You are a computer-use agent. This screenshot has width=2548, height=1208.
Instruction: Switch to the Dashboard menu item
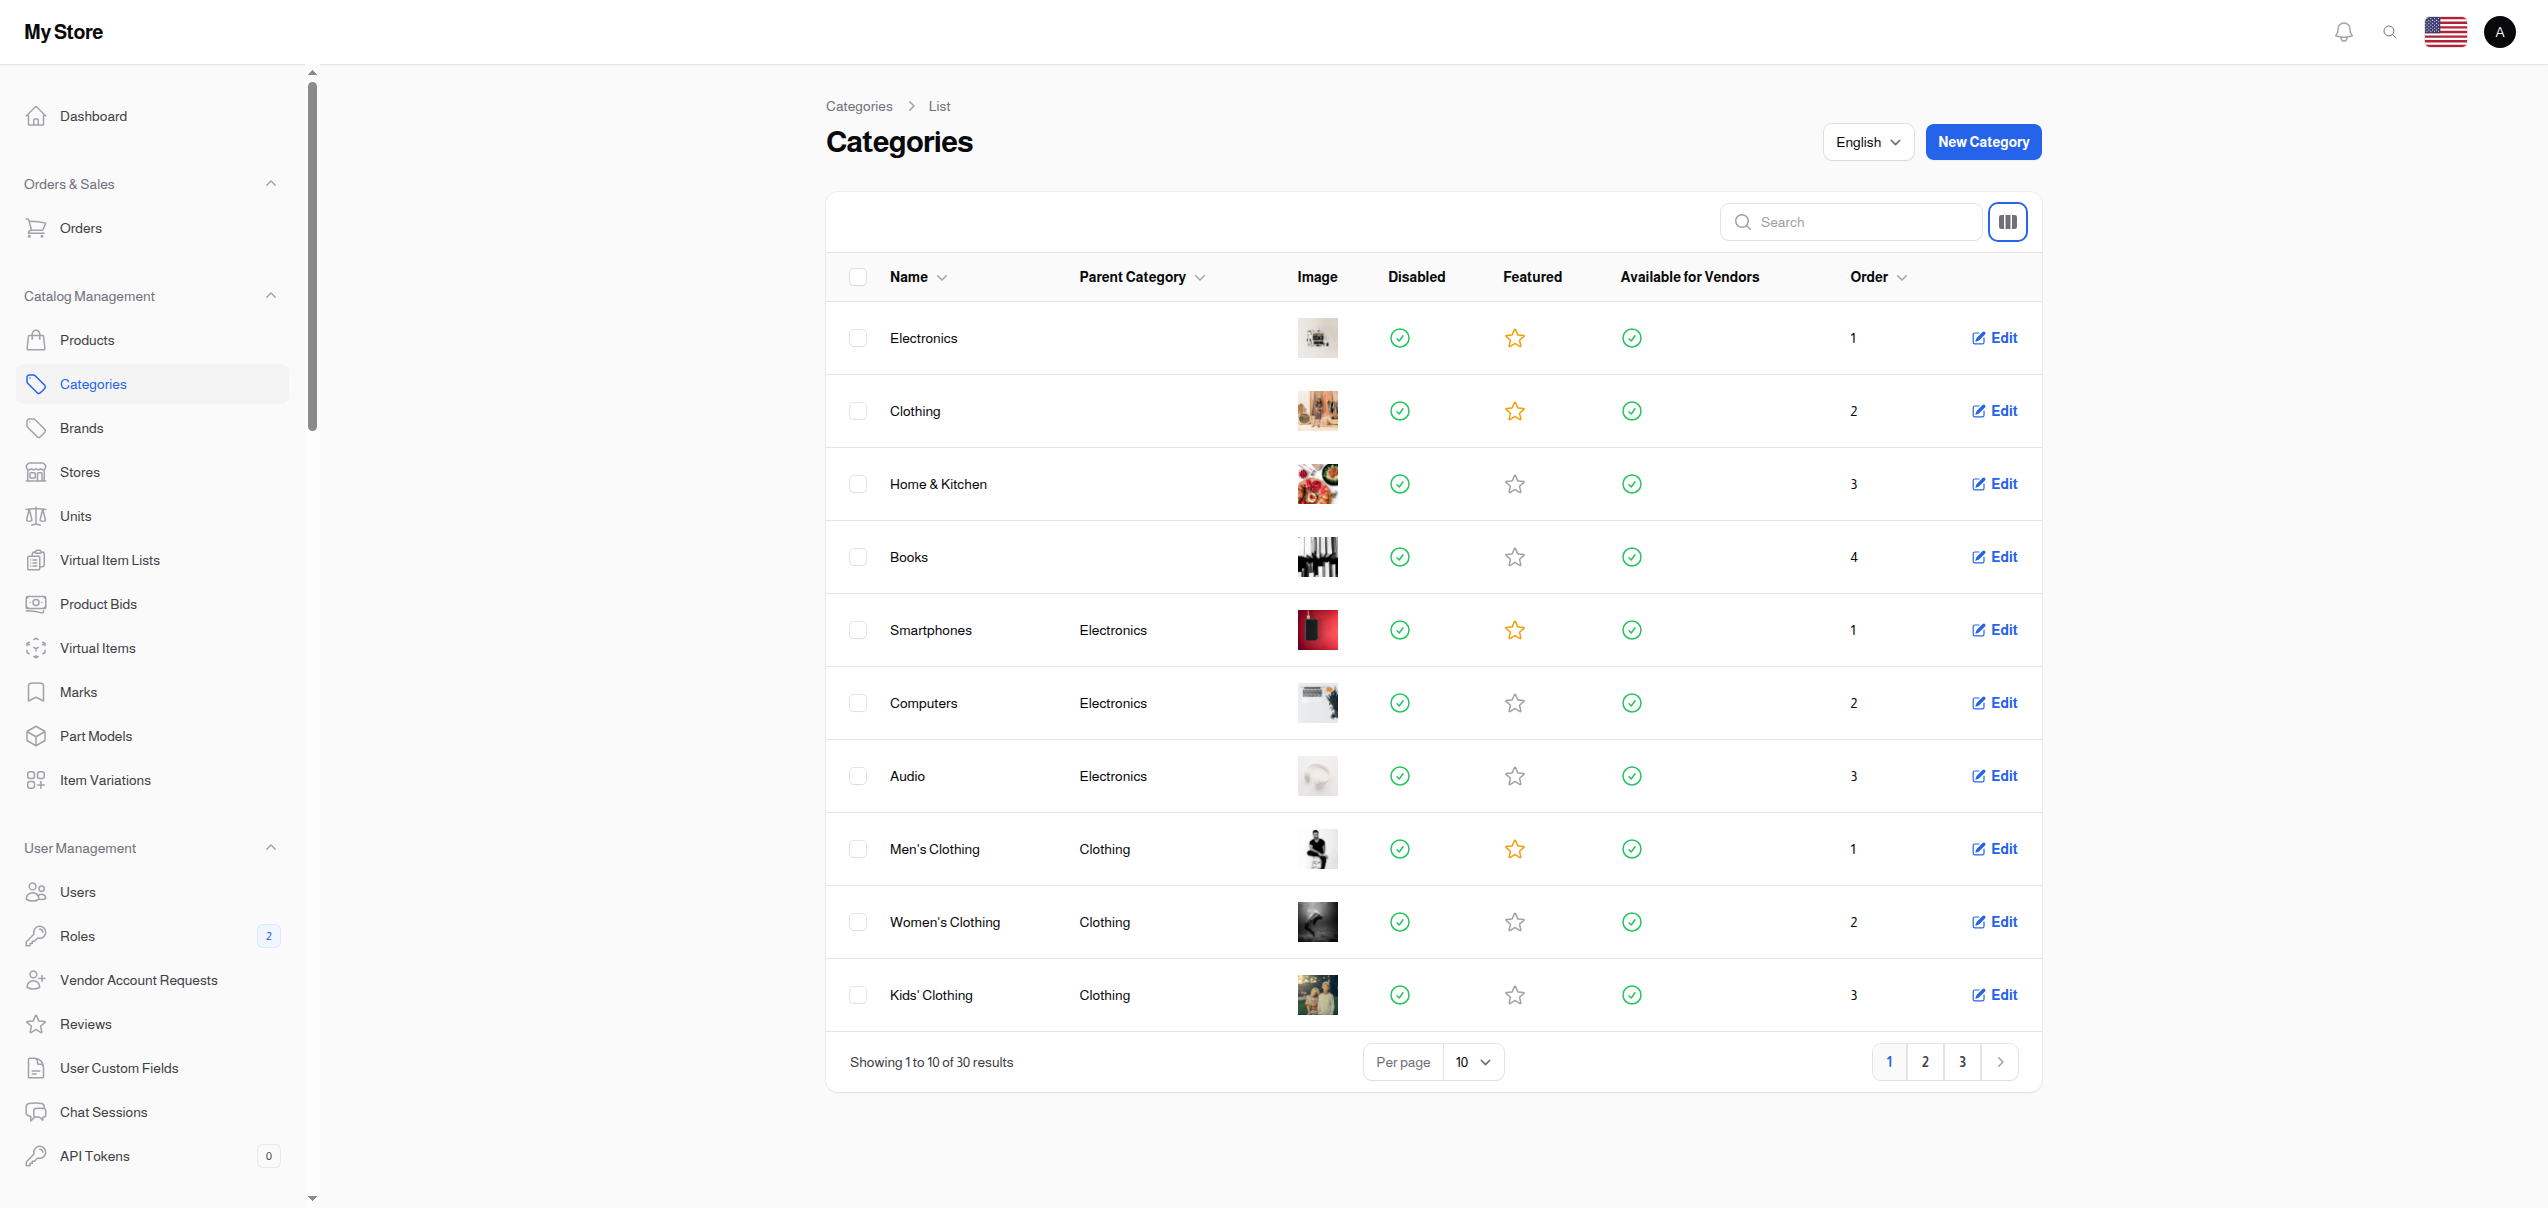[x=93, y=116]
